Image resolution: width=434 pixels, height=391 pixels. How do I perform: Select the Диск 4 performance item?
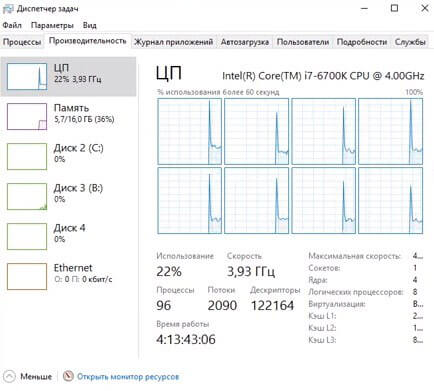(x=68, y=236)
